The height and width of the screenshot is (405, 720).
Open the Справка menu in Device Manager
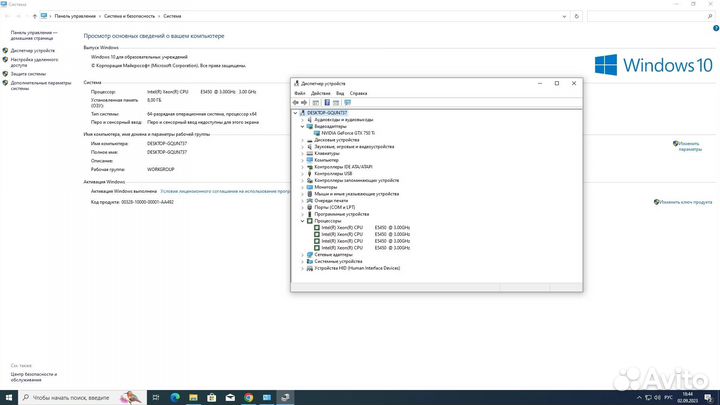coord(358,93)
